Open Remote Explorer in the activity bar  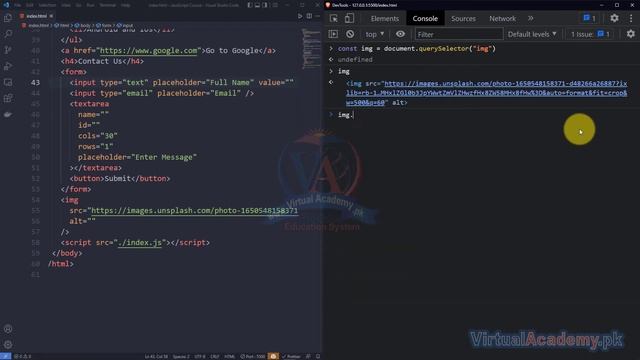[x=8, y=82]
